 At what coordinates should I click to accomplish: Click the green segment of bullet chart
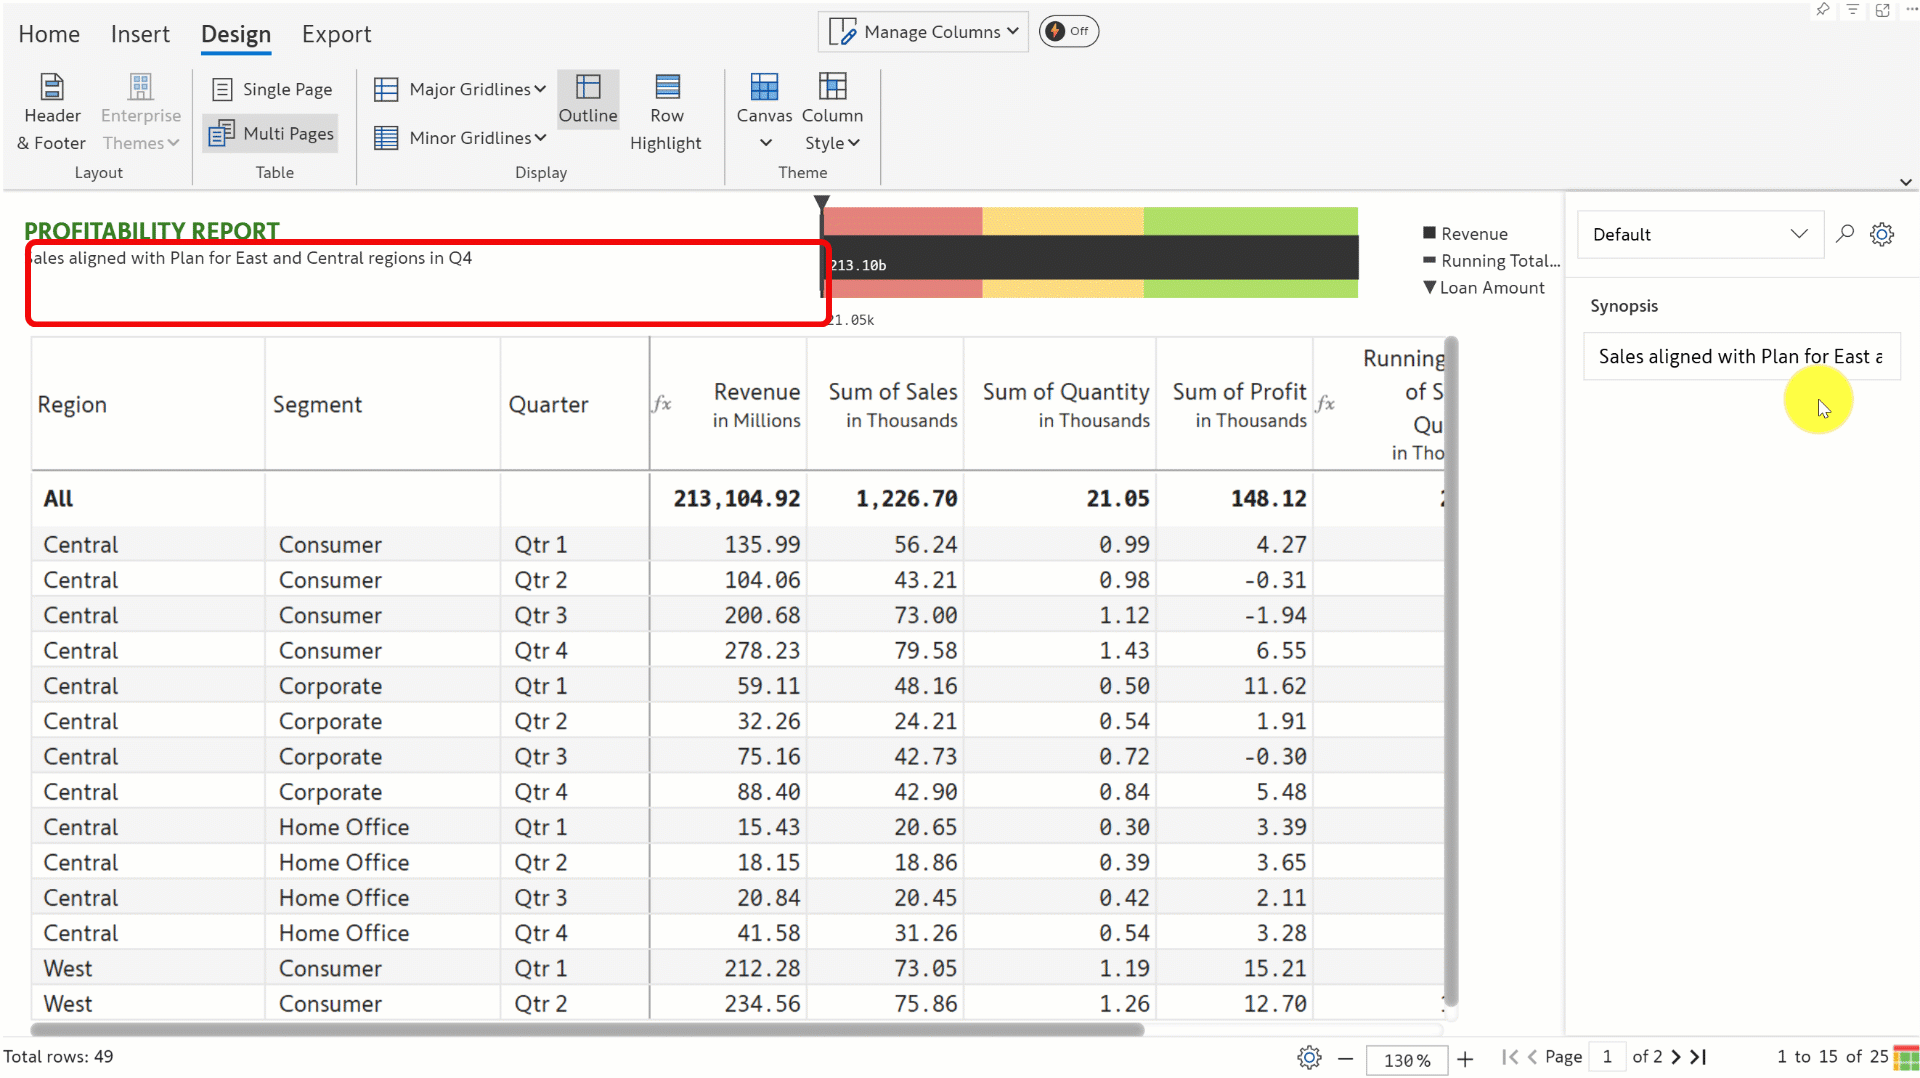click(x=1250, y=221)
